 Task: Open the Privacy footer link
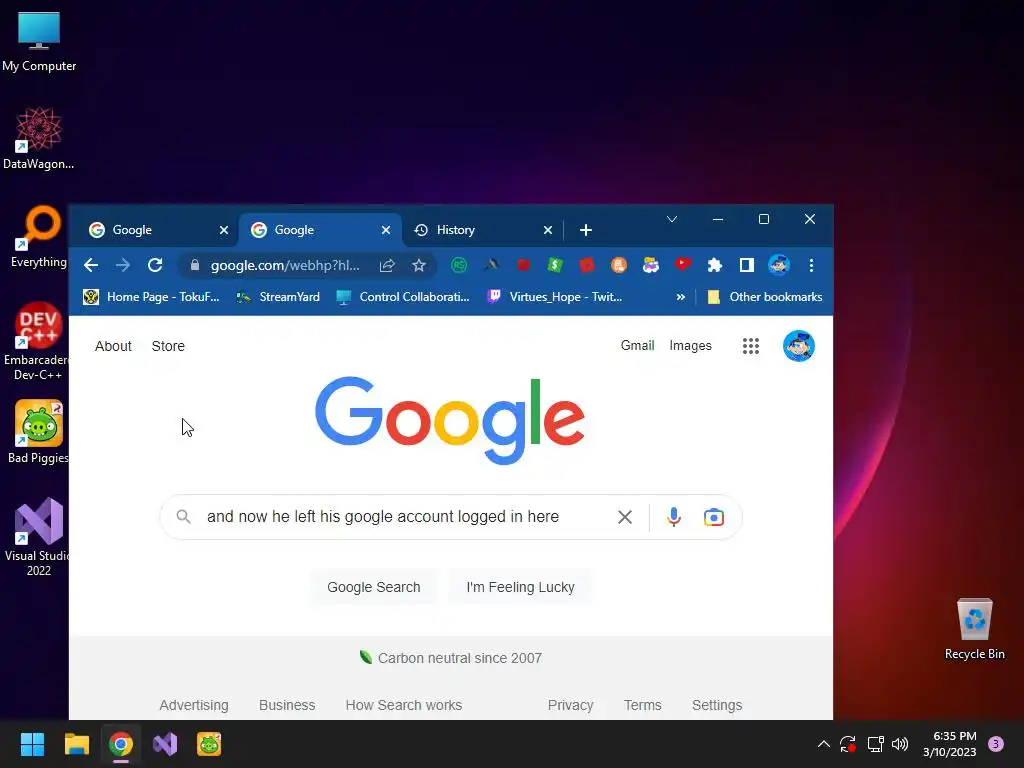[570, 705]
